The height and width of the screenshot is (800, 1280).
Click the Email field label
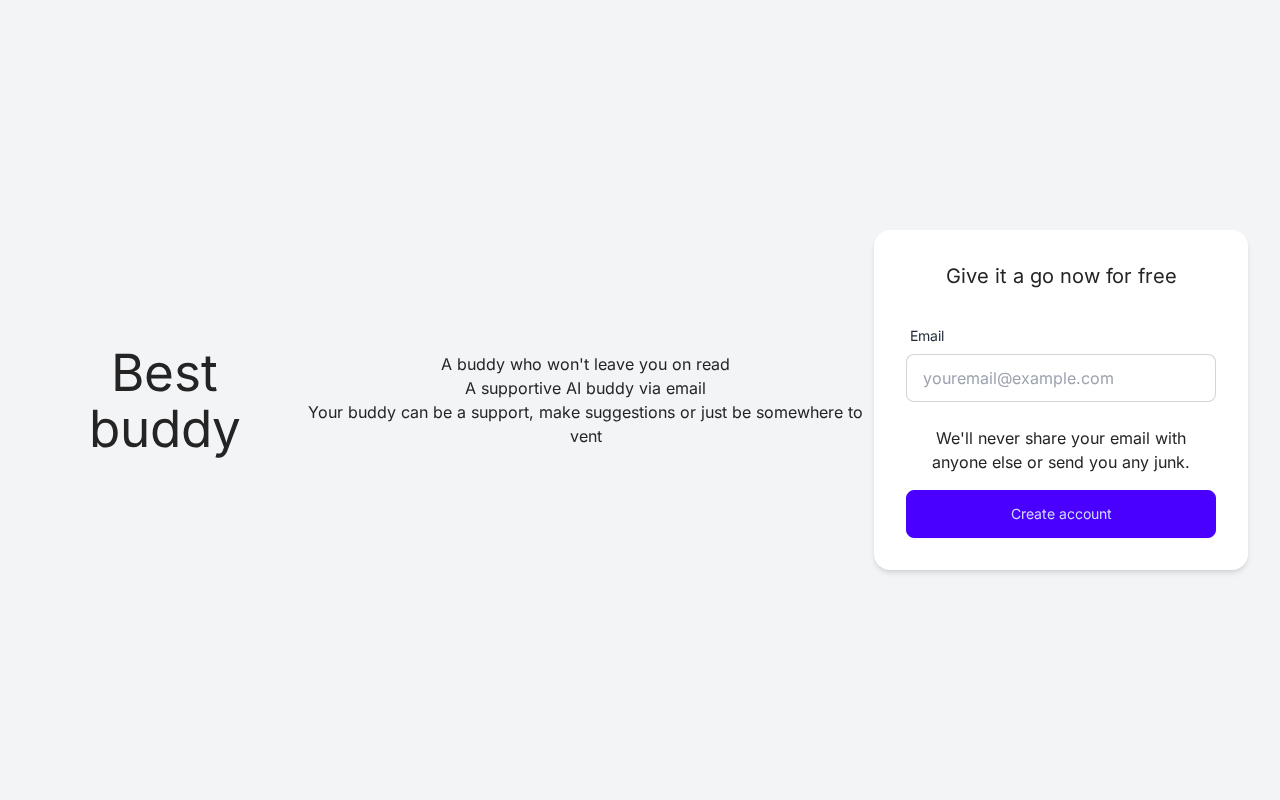[927, 336]
